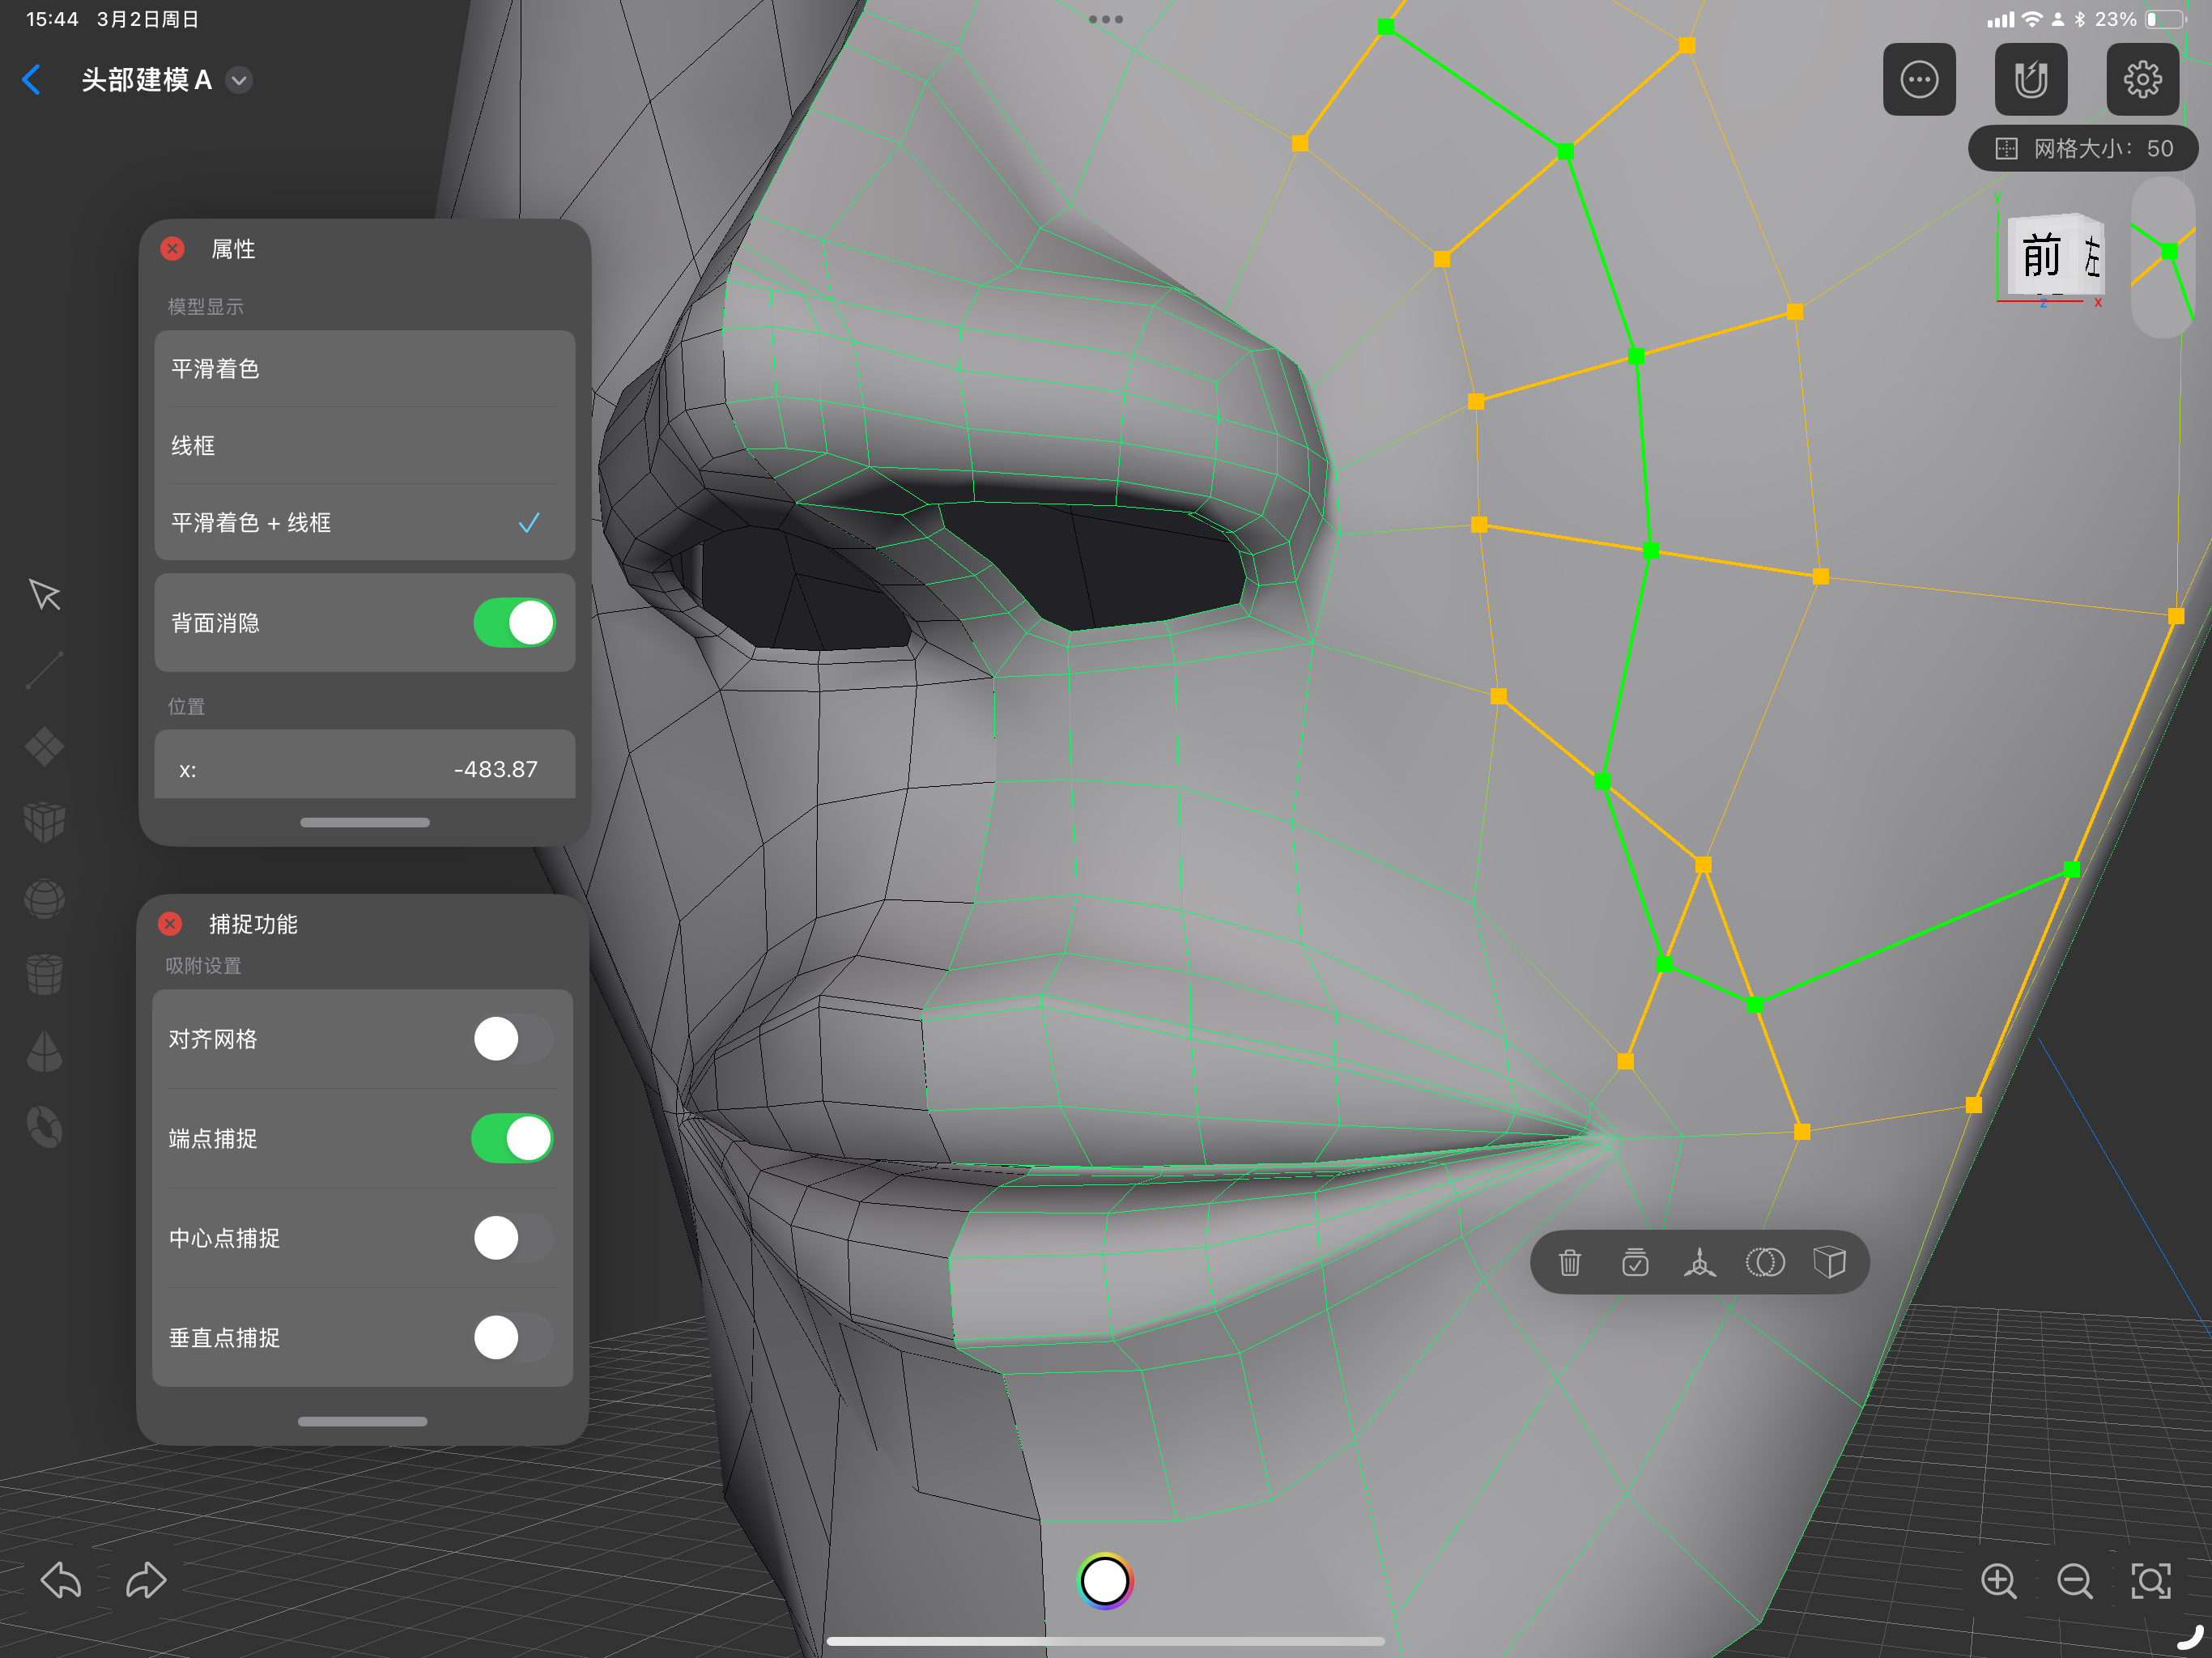Open the color picker wheel

(x=1105, y=1581)
